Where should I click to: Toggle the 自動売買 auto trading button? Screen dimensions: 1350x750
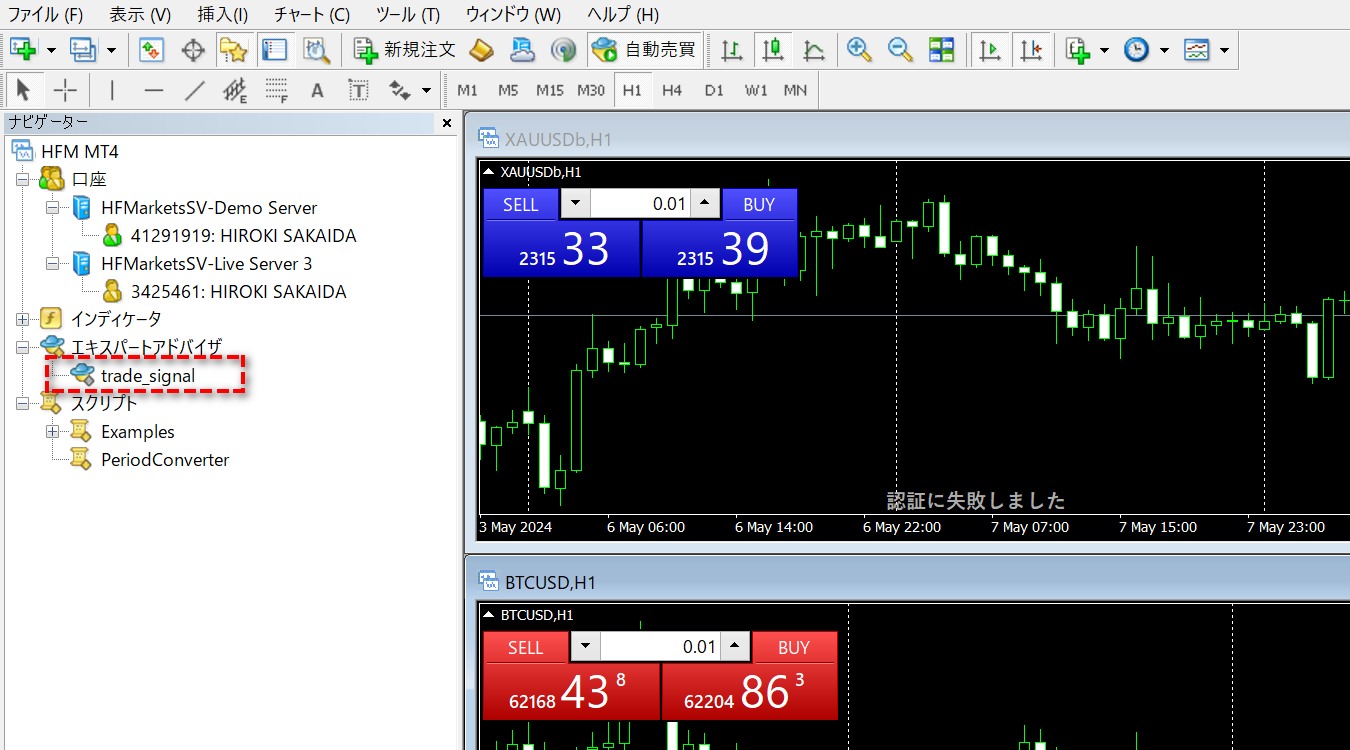click(643, 48)
